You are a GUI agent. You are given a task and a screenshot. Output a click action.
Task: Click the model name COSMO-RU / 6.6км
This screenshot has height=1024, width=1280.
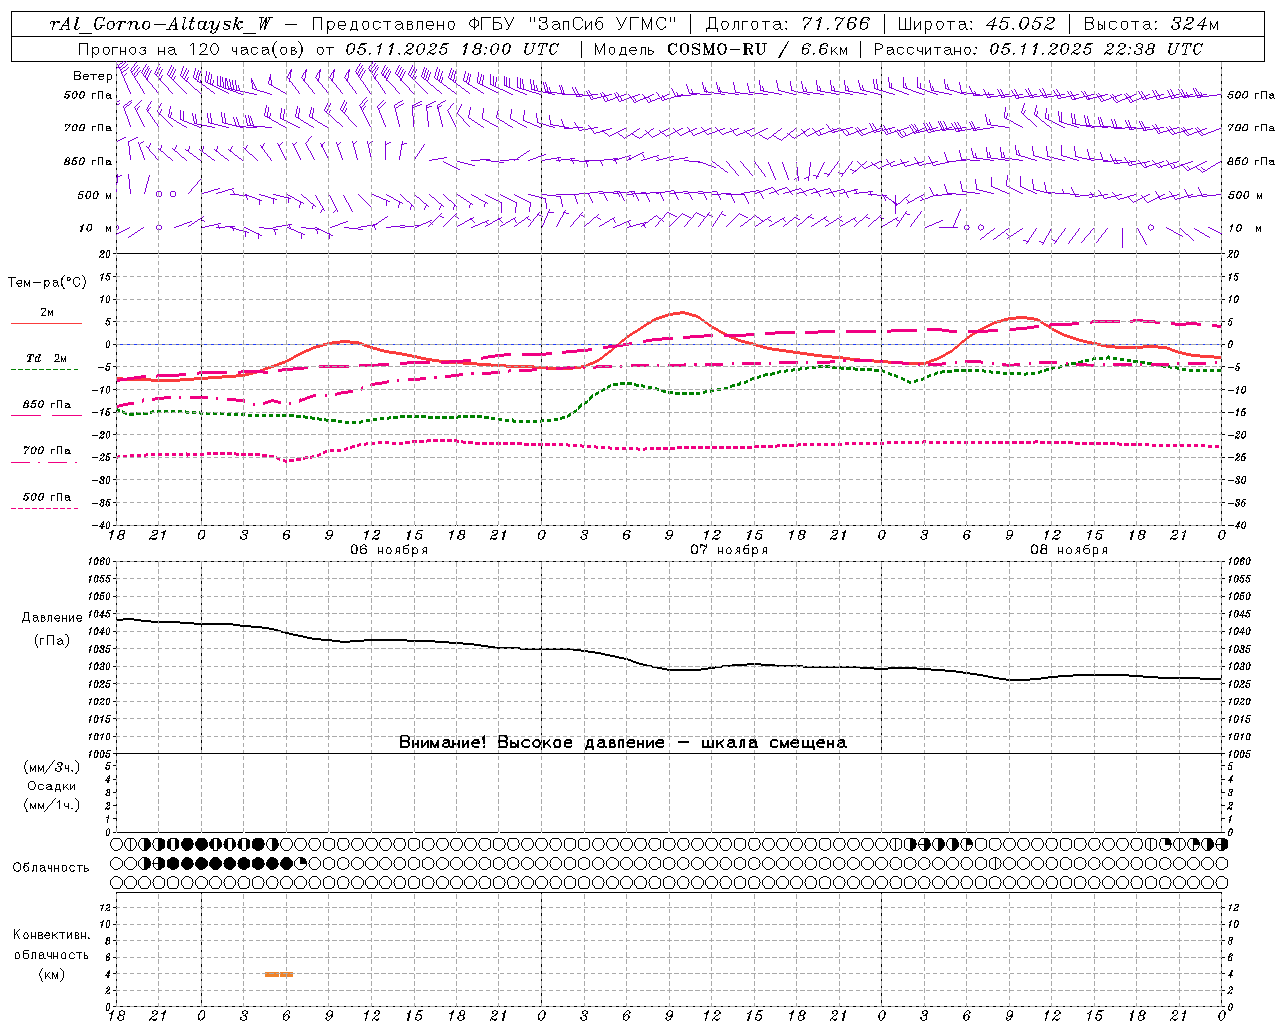click(758, 49)
